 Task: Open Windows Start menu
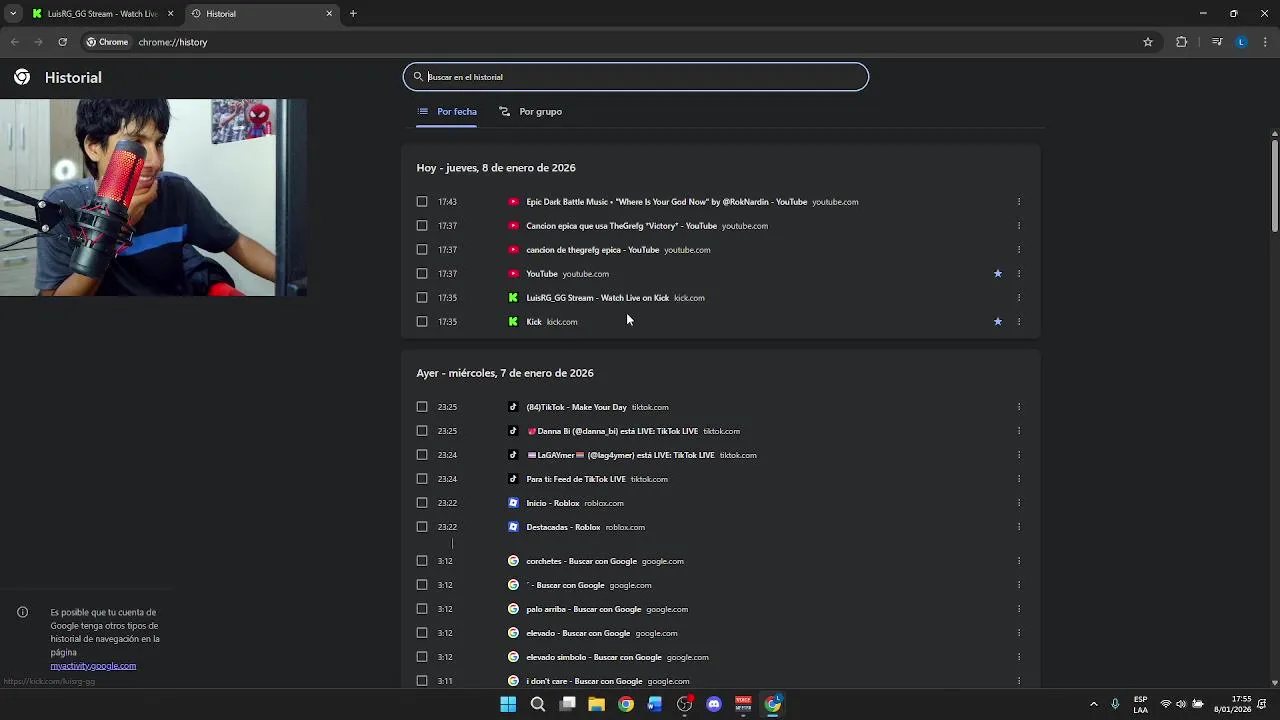coord(508,704)
